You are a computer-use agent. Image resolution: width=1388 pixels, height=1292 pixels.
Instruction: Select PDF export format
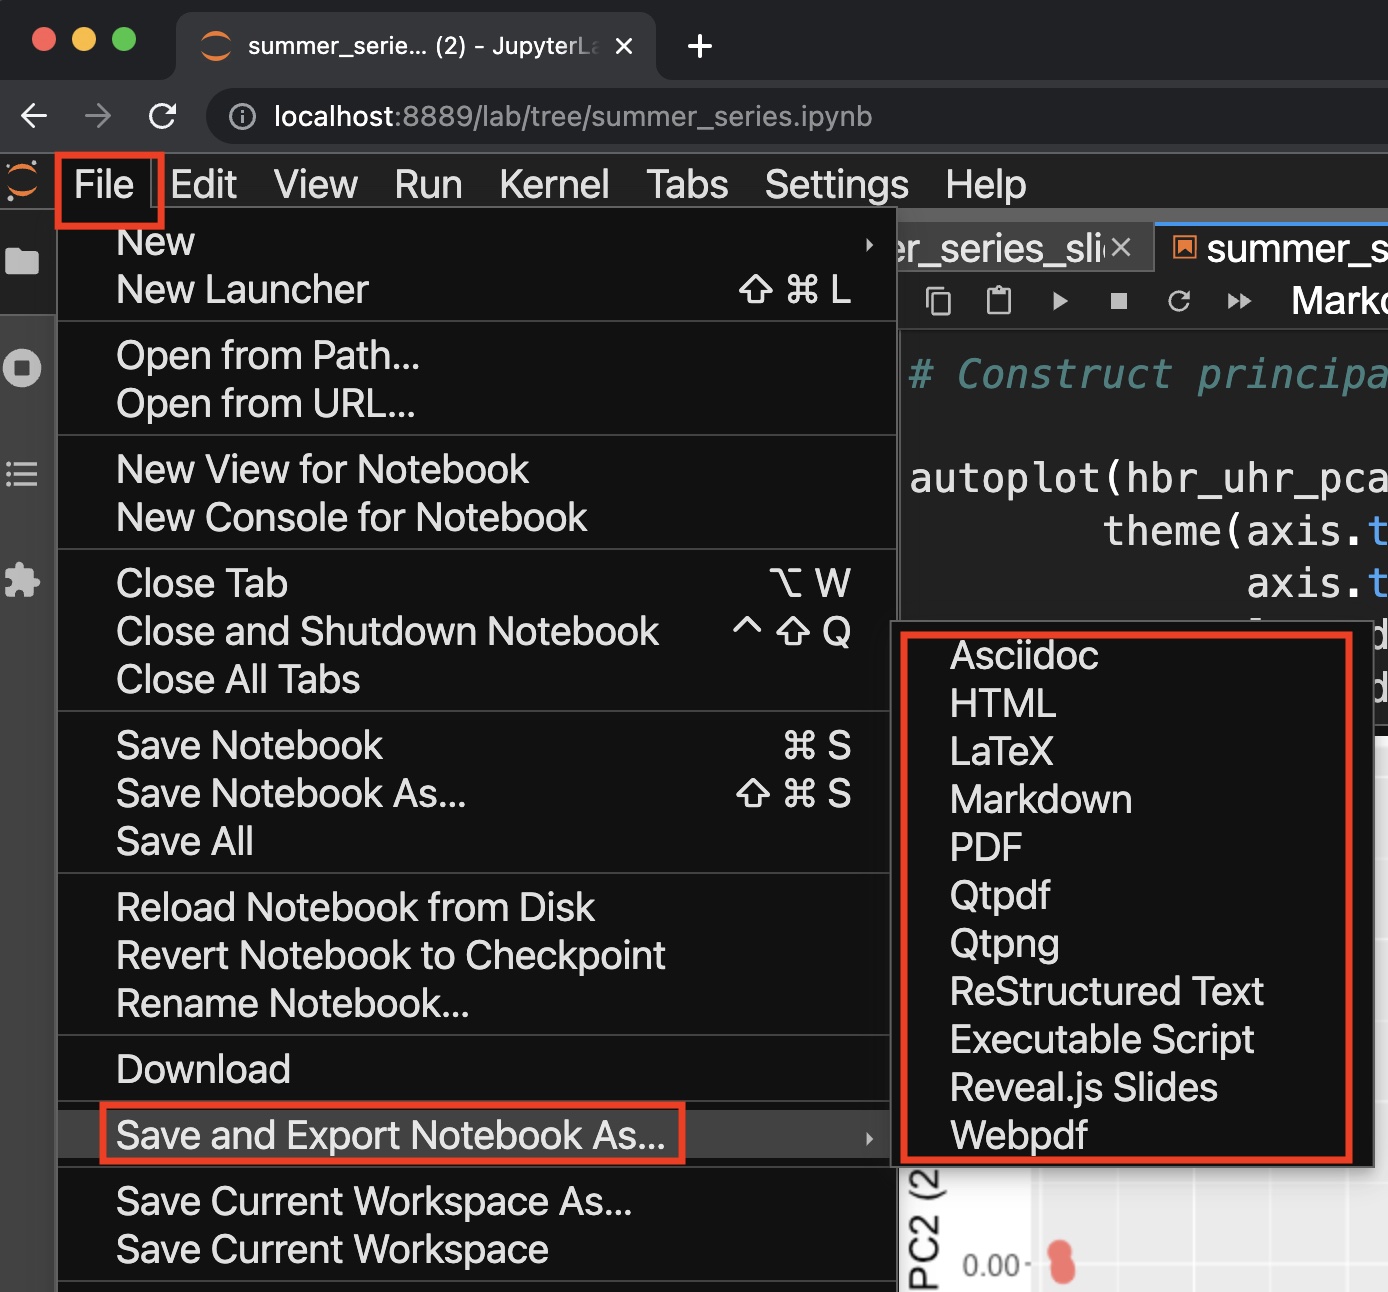[986, 847]
